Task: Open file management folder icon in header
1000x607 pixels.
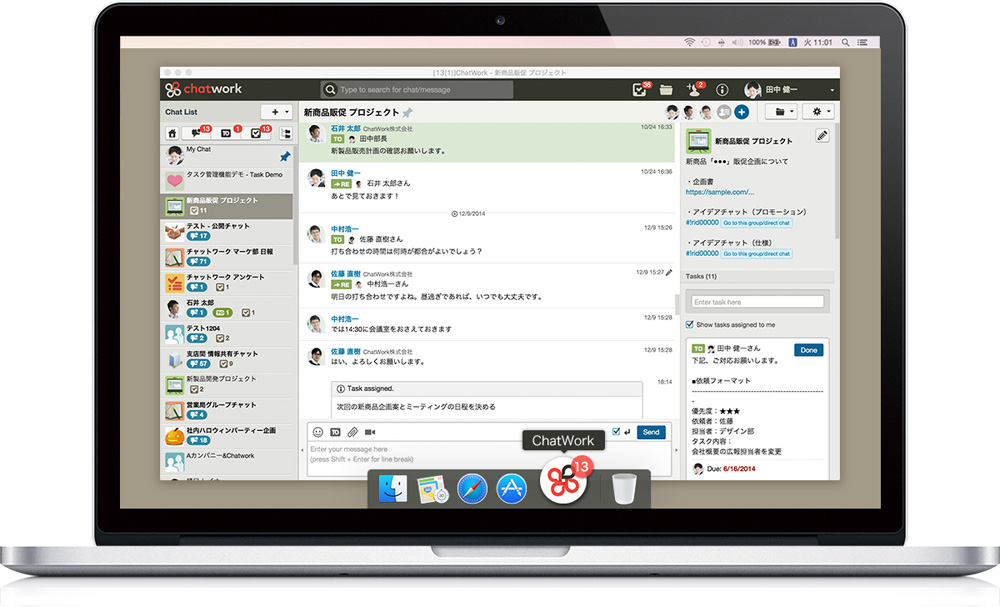Action: click(x=666, y=90)
